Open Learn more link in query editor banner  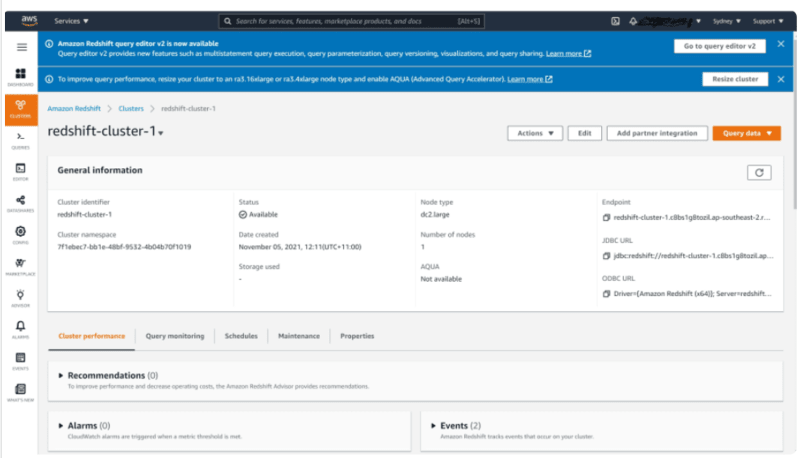click(x=568, y=54)
